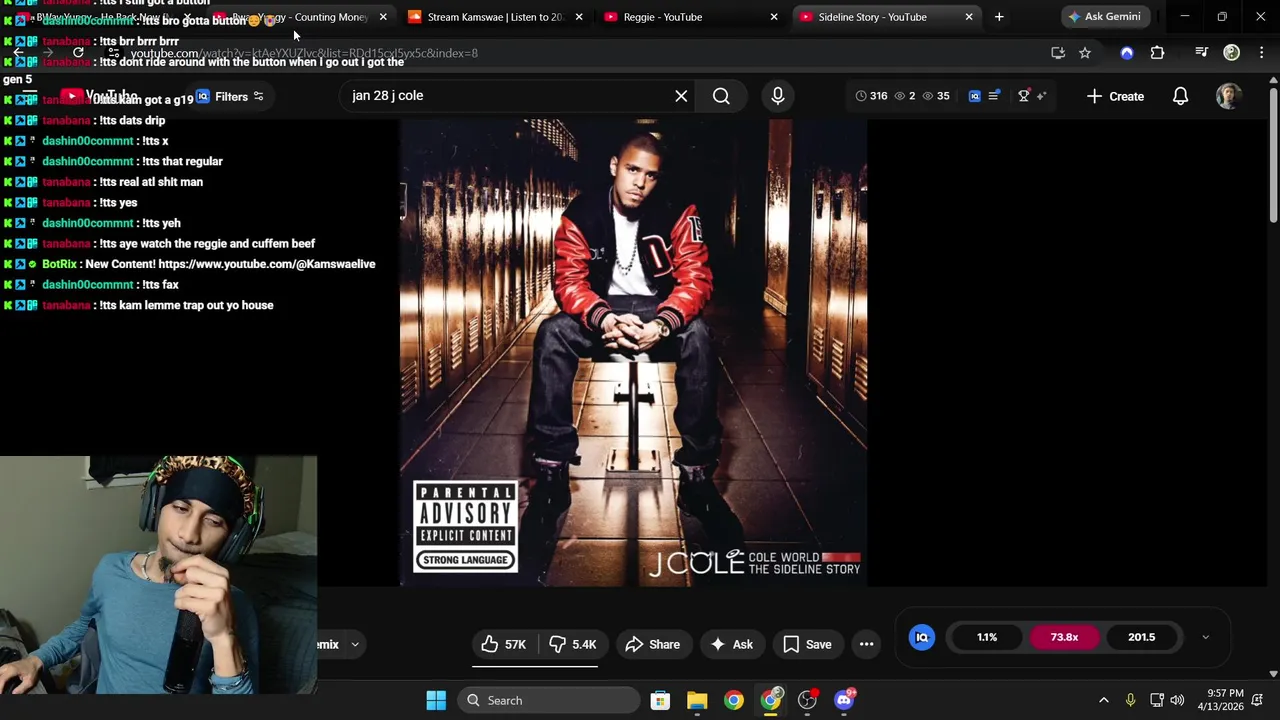Open the YouTube account avatar menu
1280x720 pixels.
1229,96
